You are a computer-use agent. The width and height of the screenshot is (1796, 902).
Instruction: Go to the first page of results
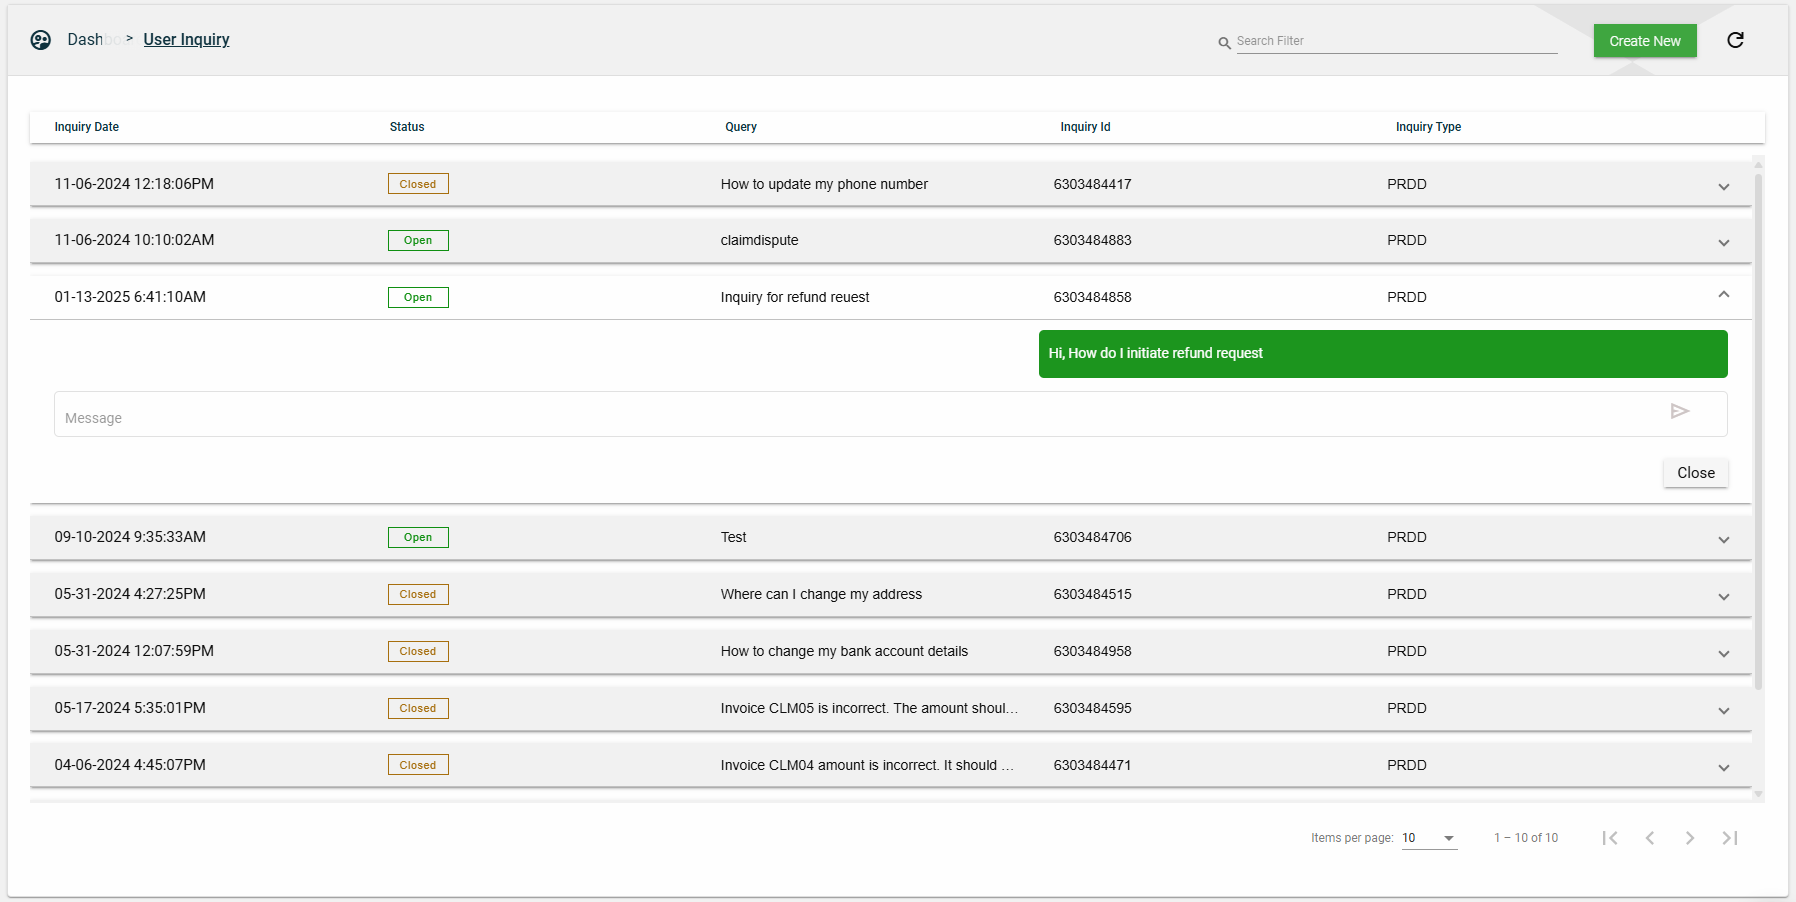(1609, 838)
